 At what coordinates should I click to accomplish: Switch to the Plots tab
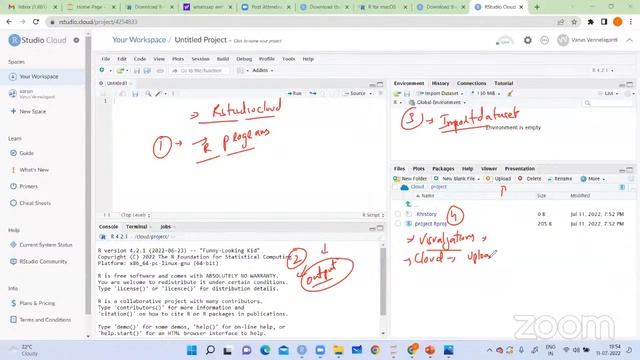418,169
